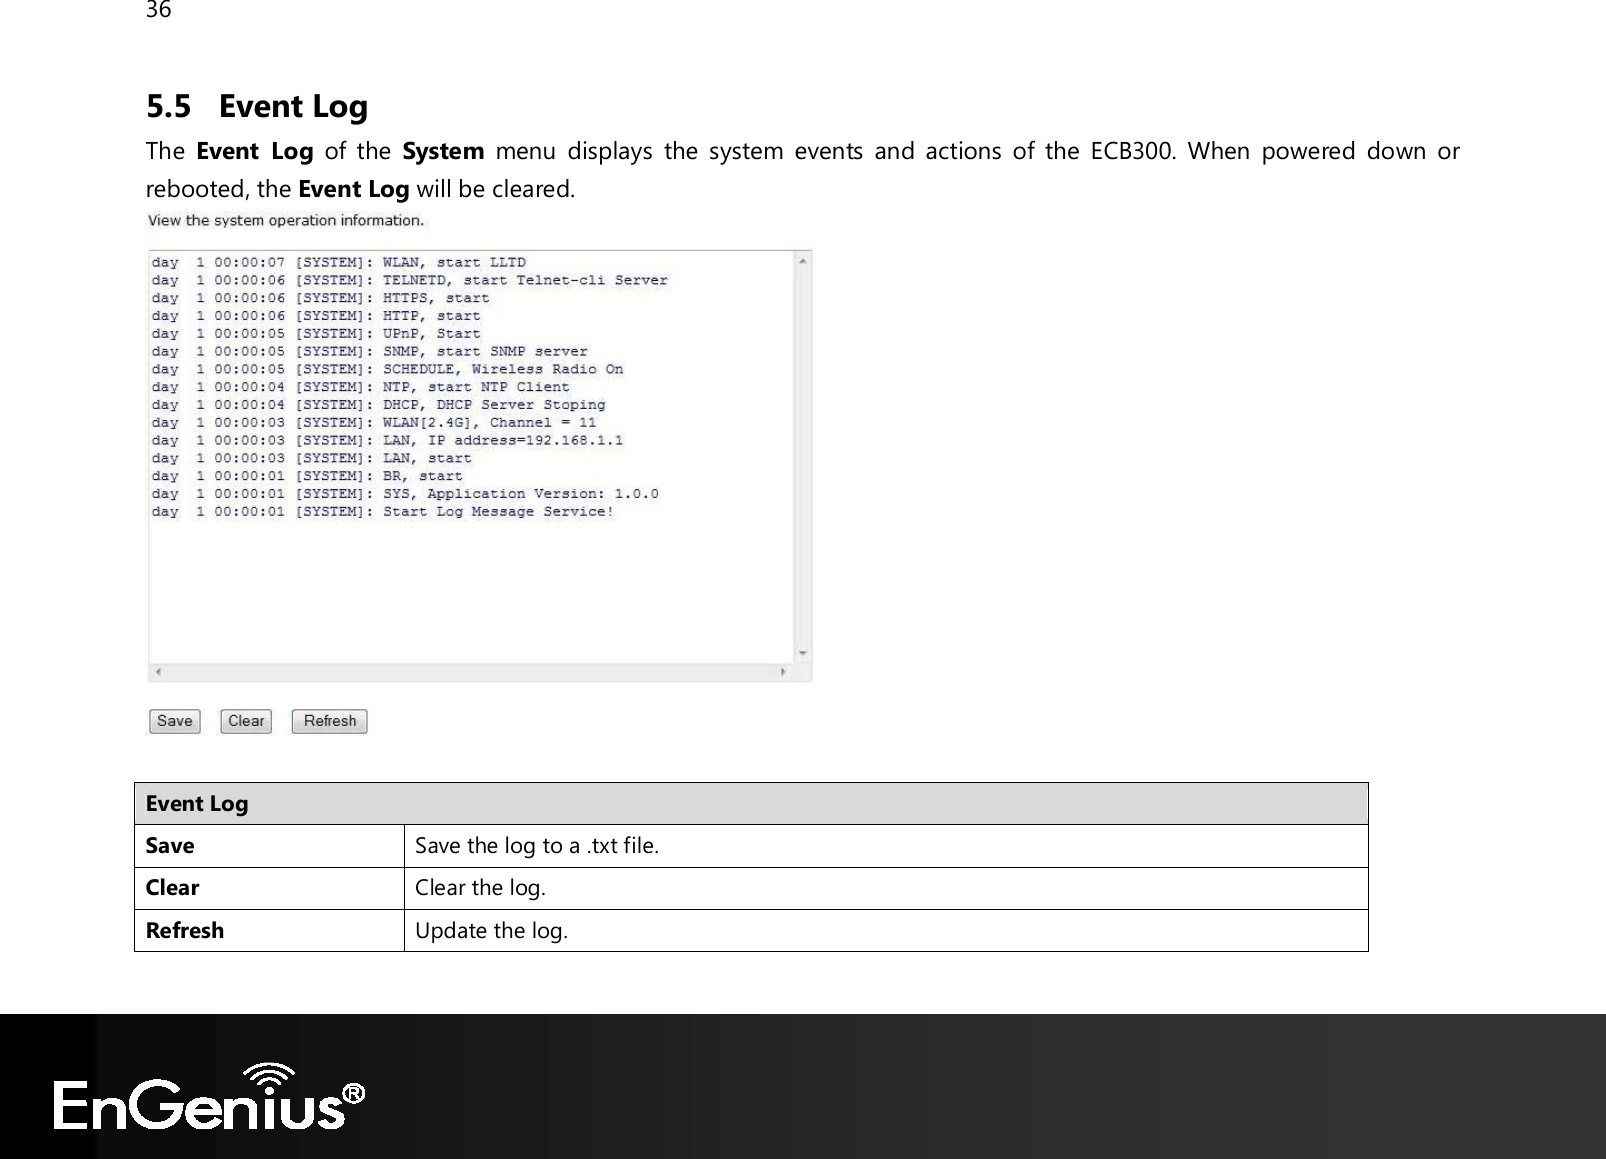This screenshot has width=1606, height=1159.
Task: Click the 'Clear the log.' table cell
Action: pos(886,888)
